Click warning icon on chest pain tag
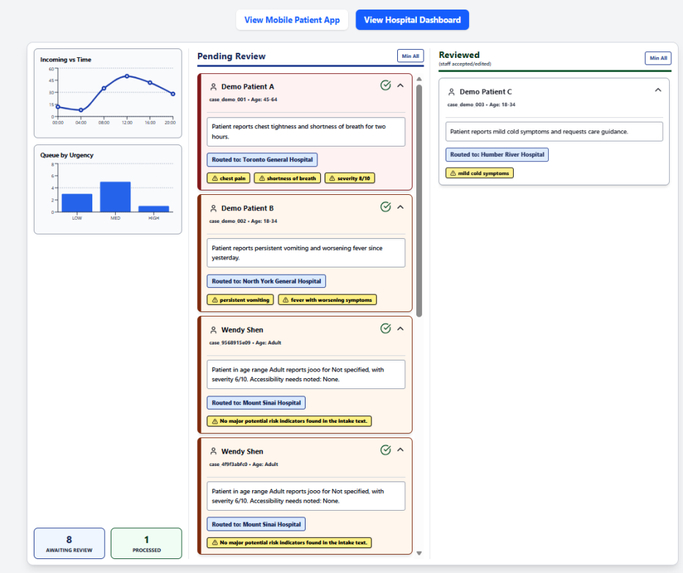 (214, 178)
